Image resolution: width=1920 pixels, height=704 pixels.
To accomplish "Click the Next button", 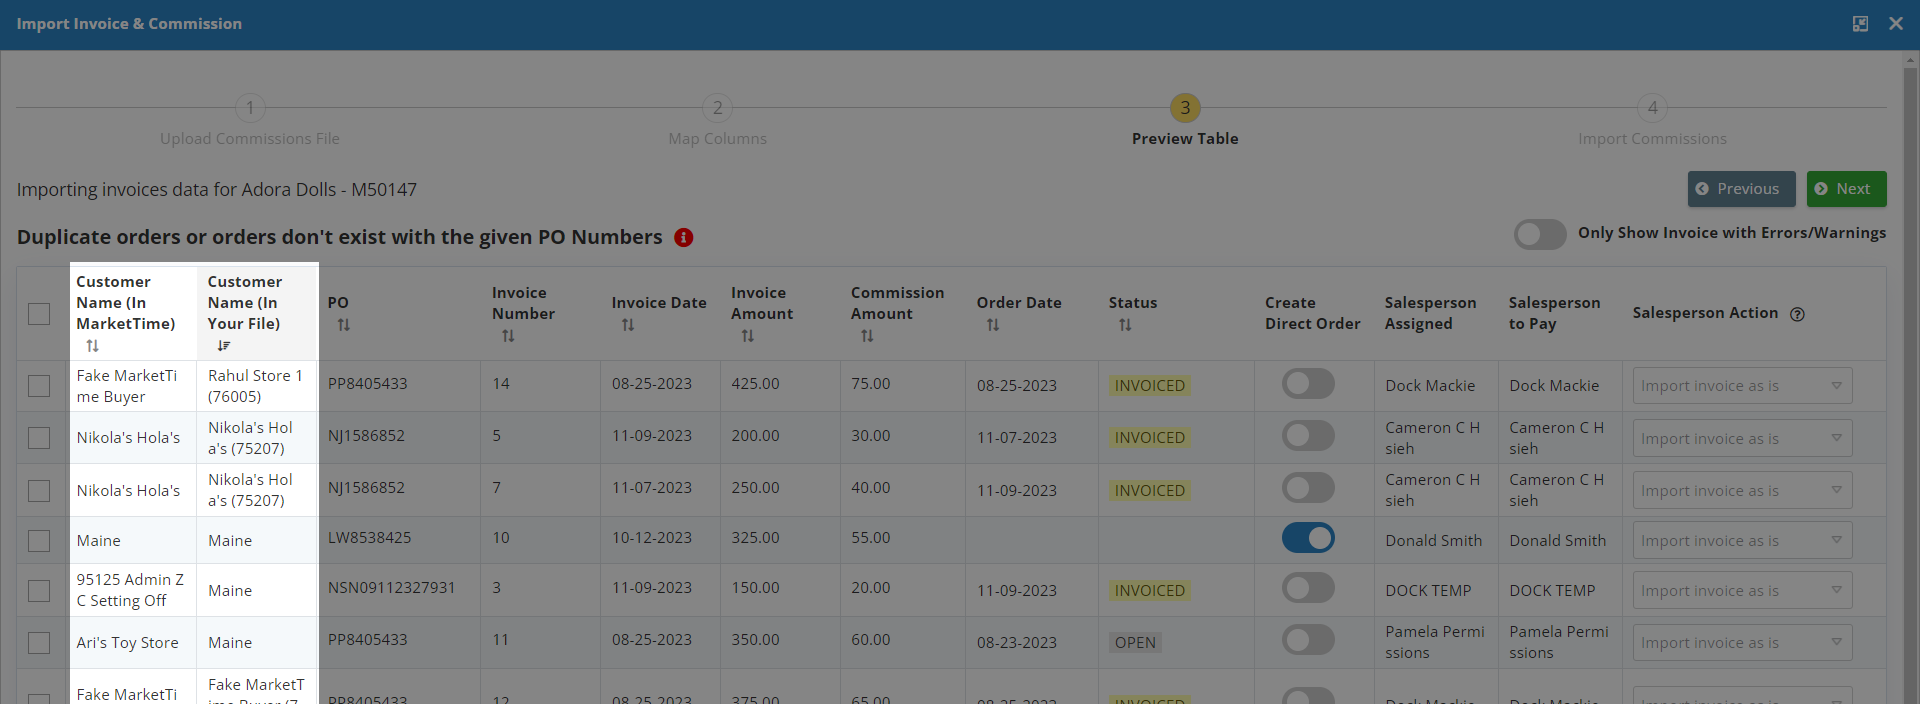I will pos(1846,189).
